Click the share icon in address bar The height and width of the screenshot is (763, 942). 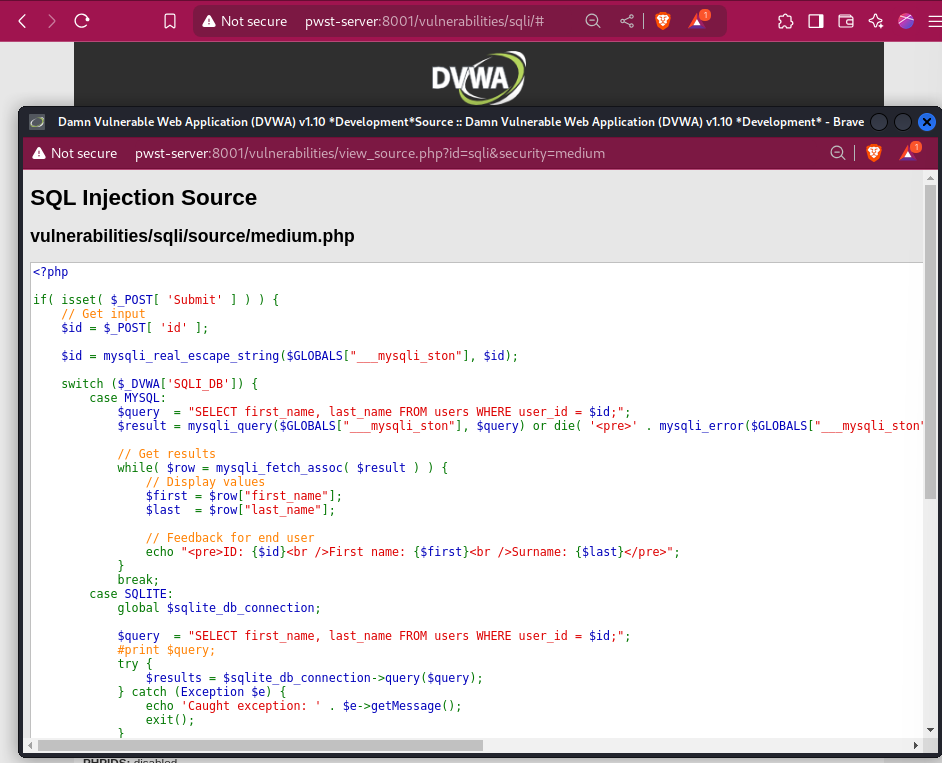627,21
